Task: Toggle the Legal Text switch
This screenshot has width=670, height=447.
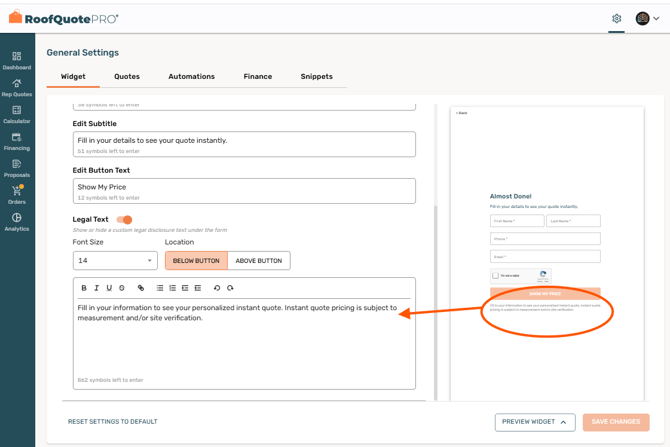Action: coord(124,219)
